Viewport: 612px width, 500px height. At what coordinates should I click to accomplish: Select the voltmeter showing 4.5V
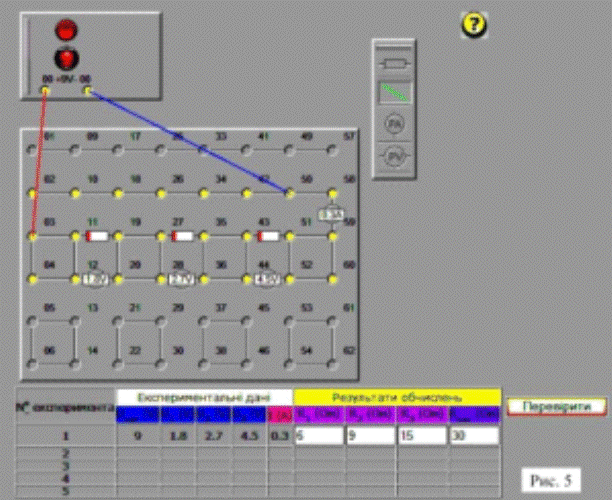267,279
